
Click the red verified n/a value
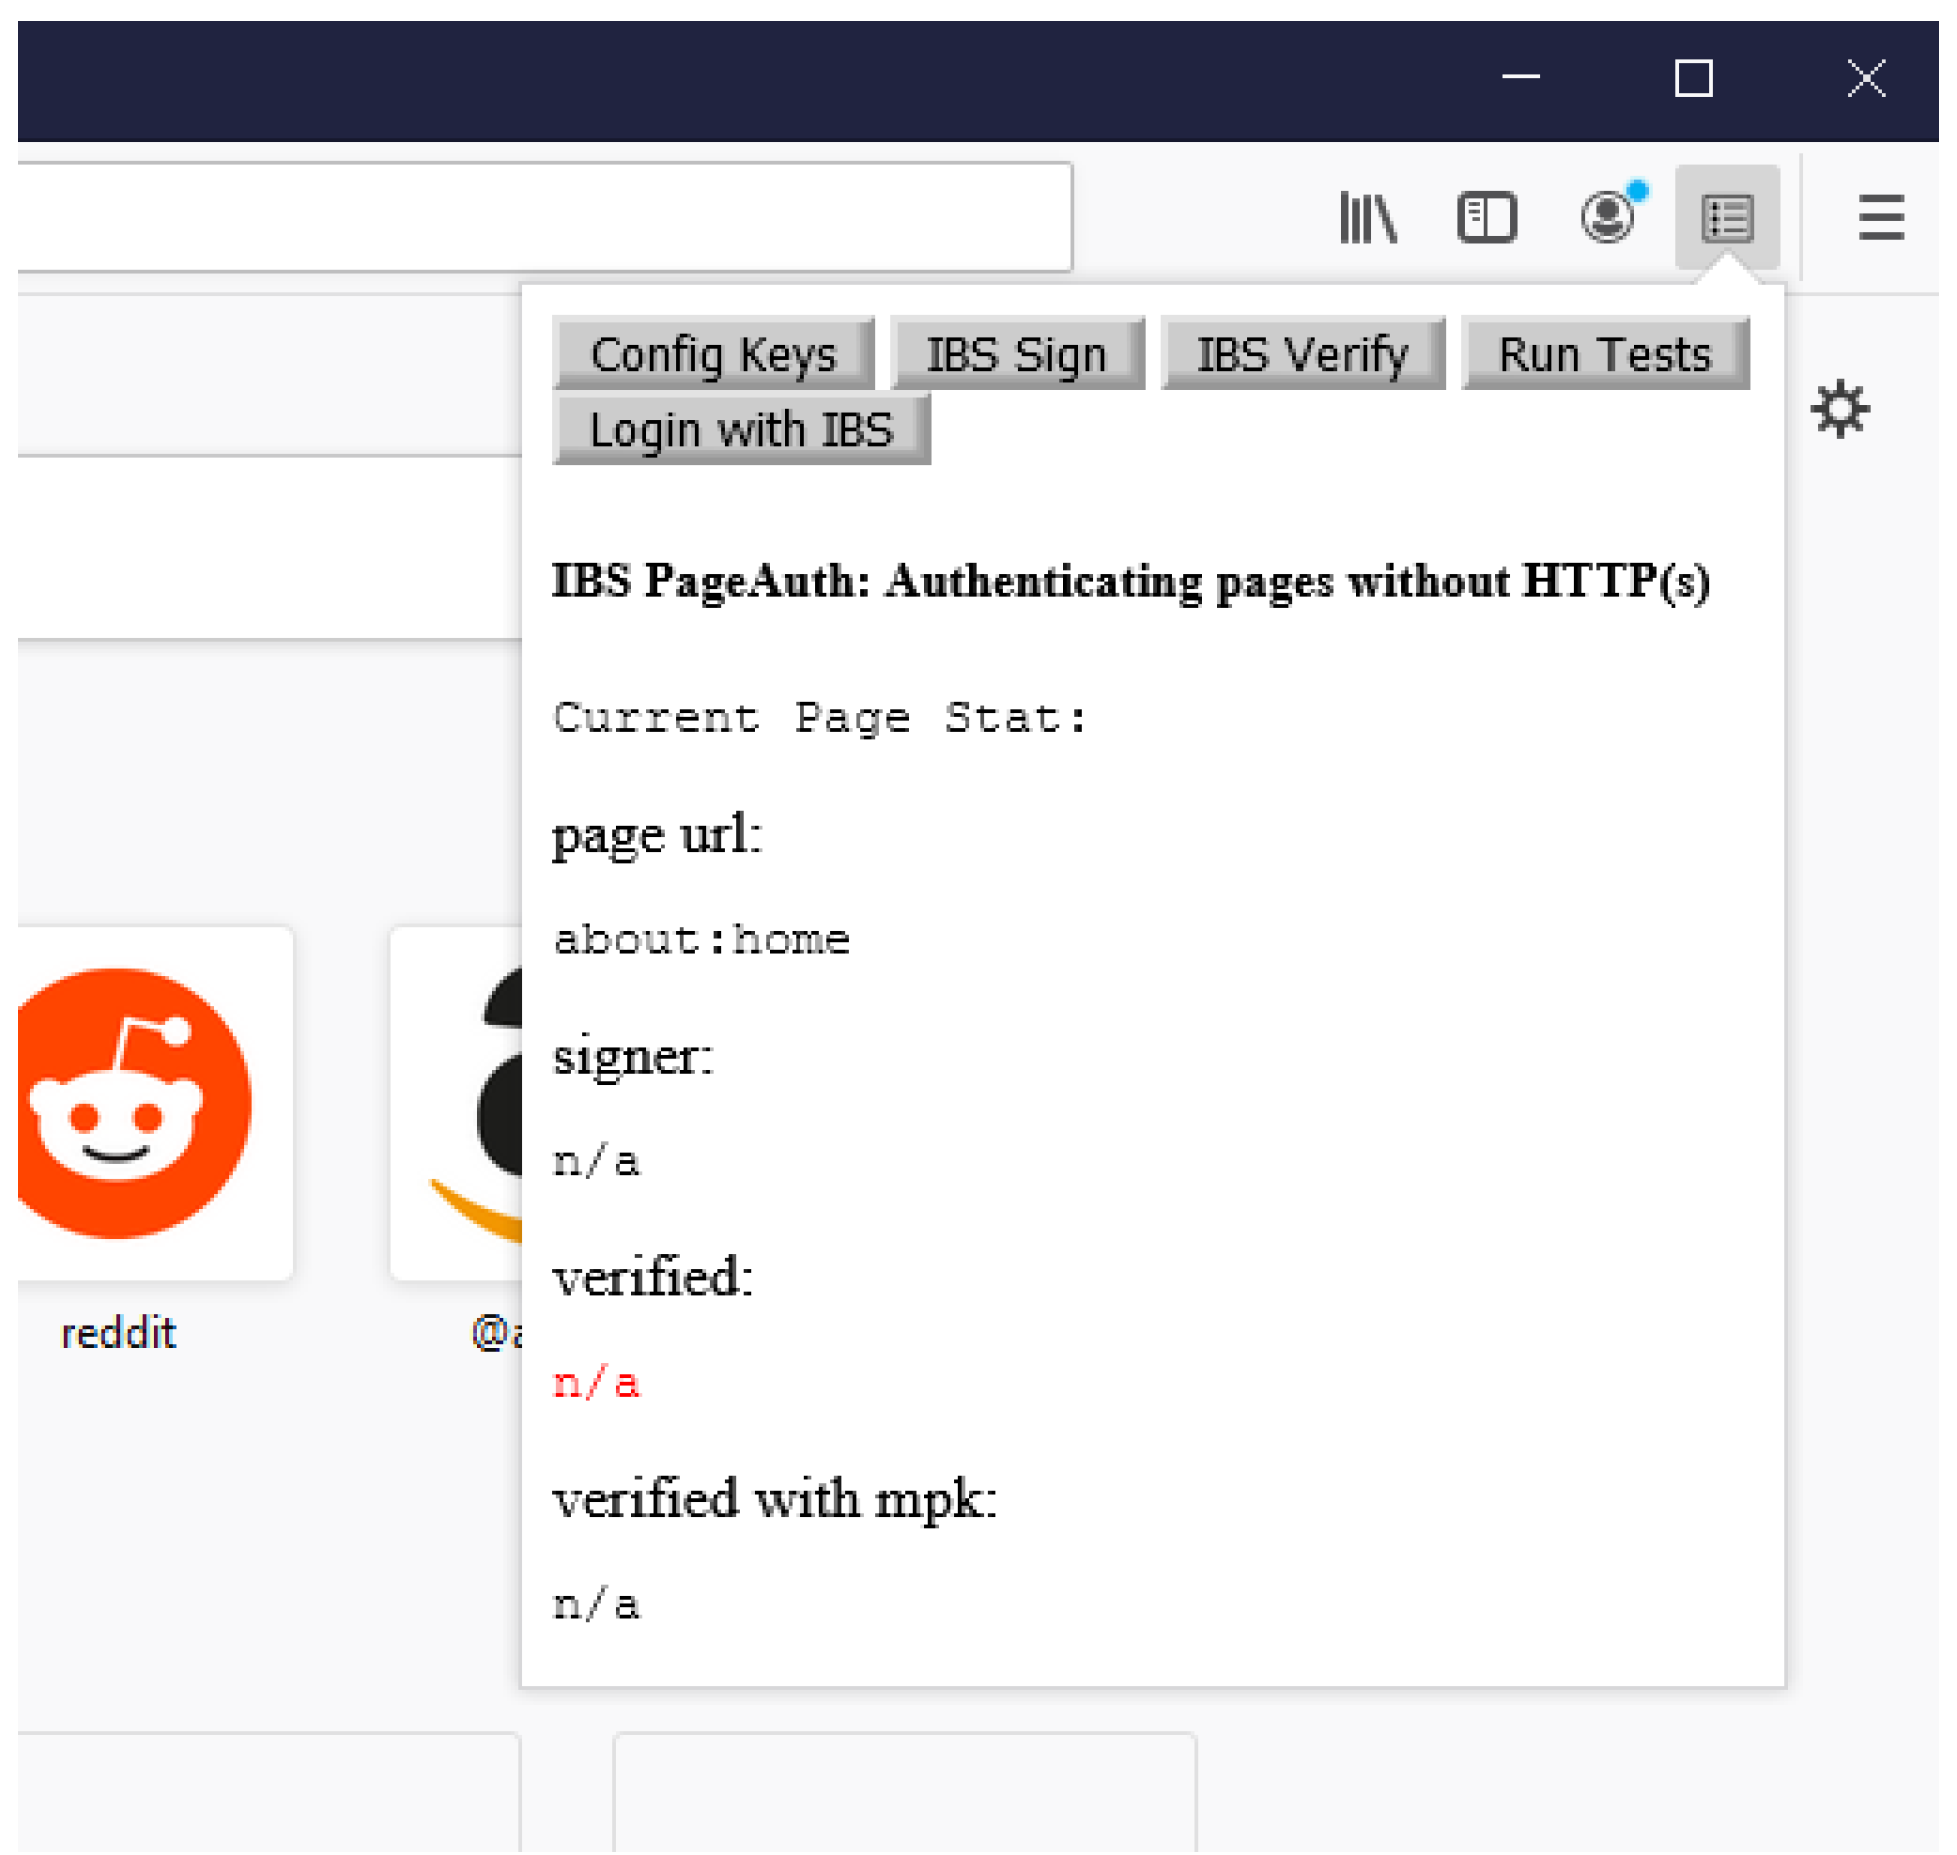pyautogui.click(x=596, y=1383)
